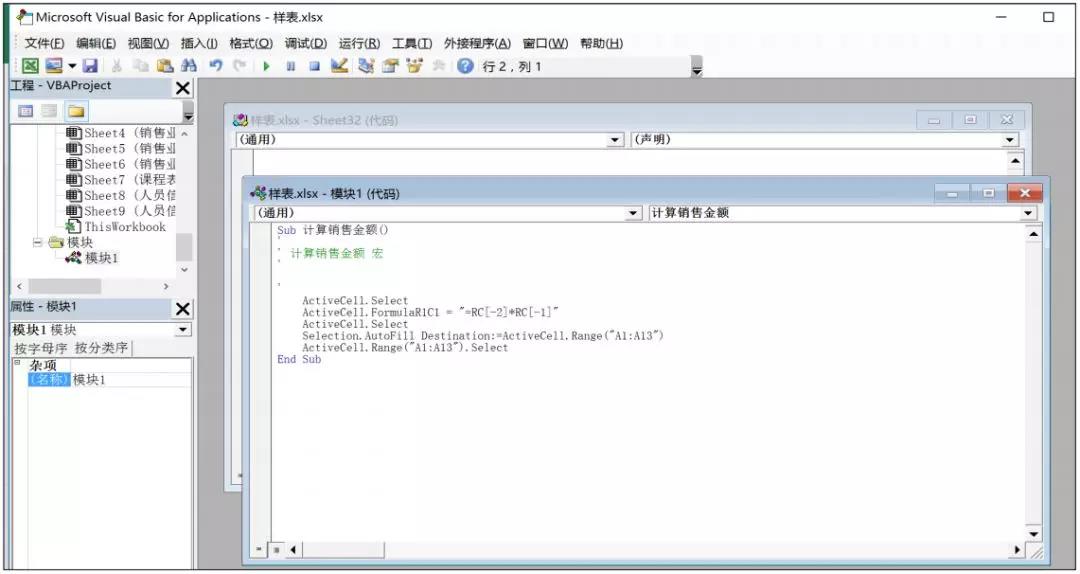Open the 工具(T) menu
This screenshot has width=1080, height=574.
(x=412, y=43)
